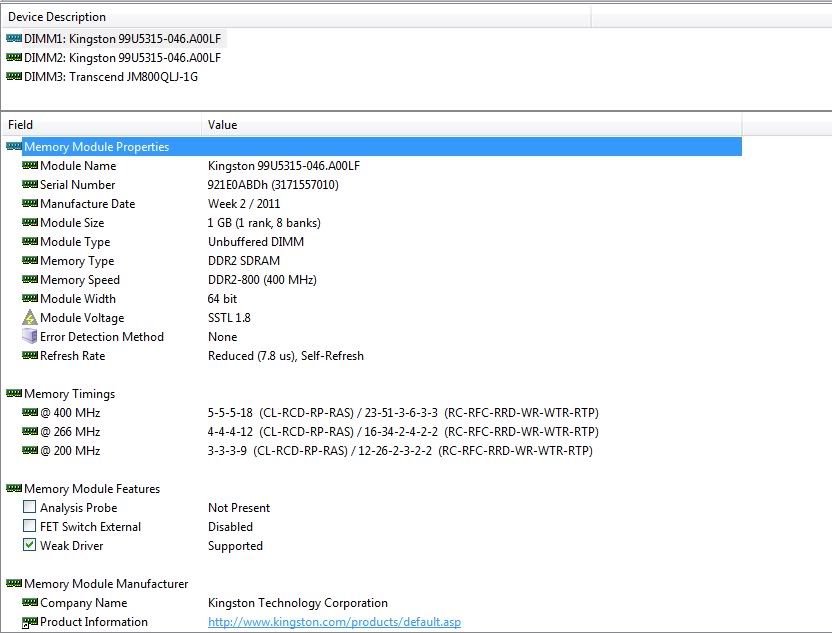832x633 pixels.
Task: Click the Memory Module Manufacturer label
Action: pos(106,584)
